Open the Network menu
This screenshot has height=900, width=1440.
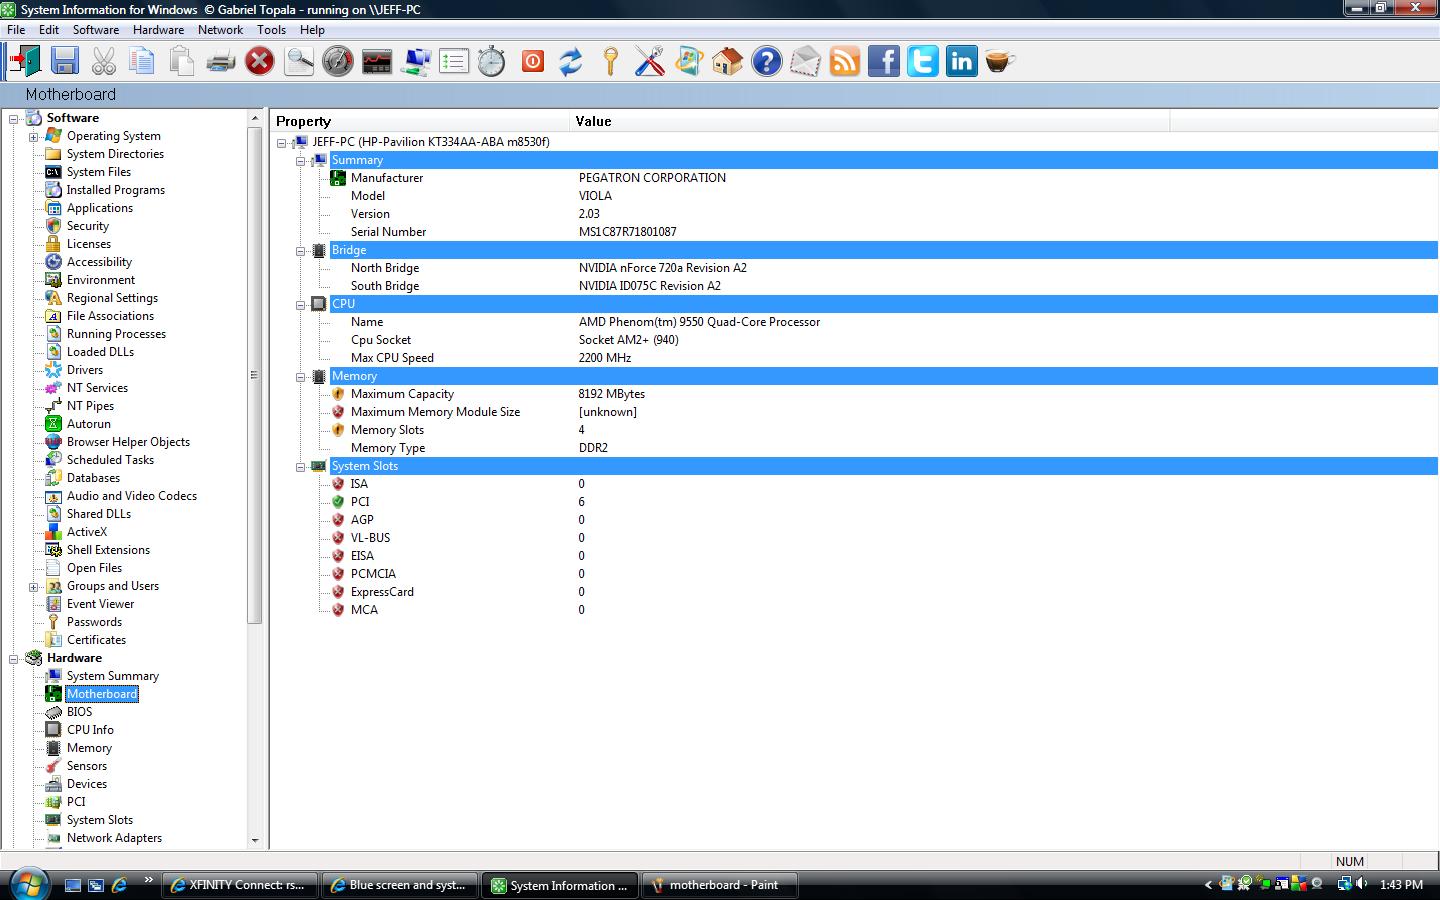221,30
